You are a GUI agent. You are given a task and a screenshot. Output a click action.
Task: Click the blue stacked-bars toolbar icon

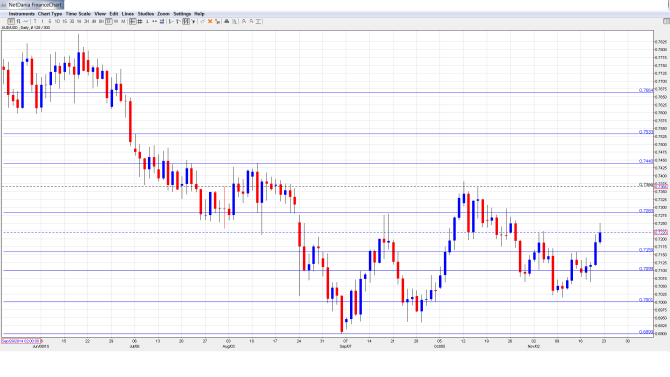(162, 21)
